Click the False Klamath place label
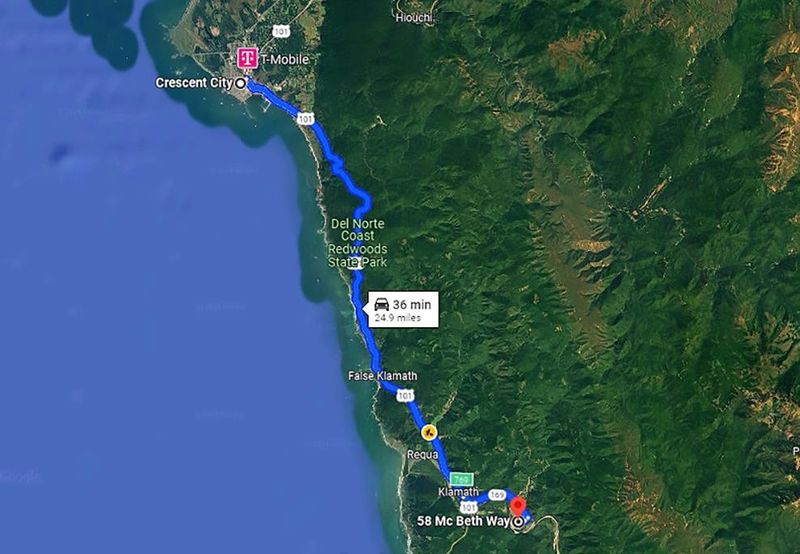This screenshot has height=554, width=800. [383, 376]
